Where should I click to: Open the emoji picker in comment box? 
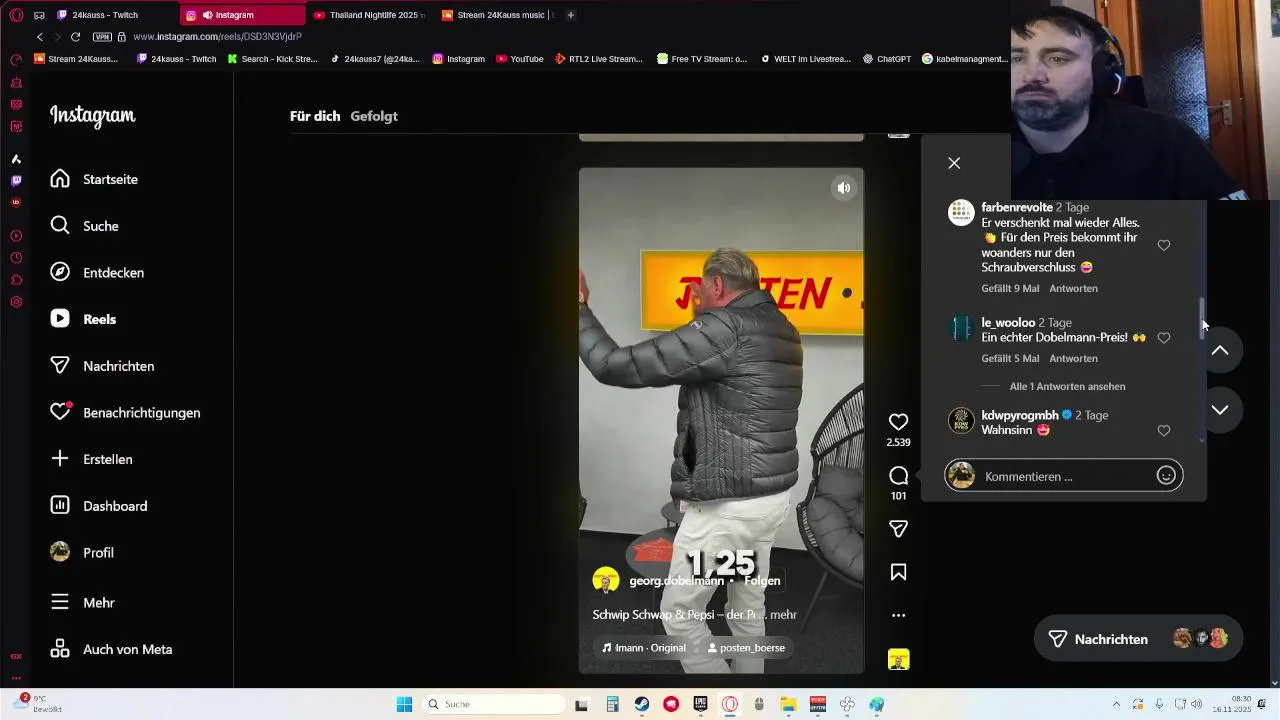click(x=1165, y=476)
